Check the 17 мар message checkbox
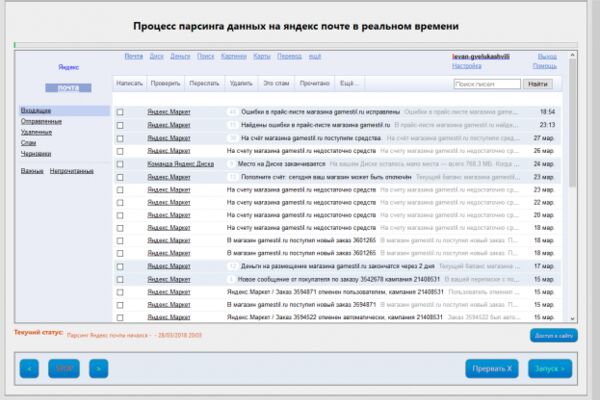600x400 pixels. [x=120, y=266]
